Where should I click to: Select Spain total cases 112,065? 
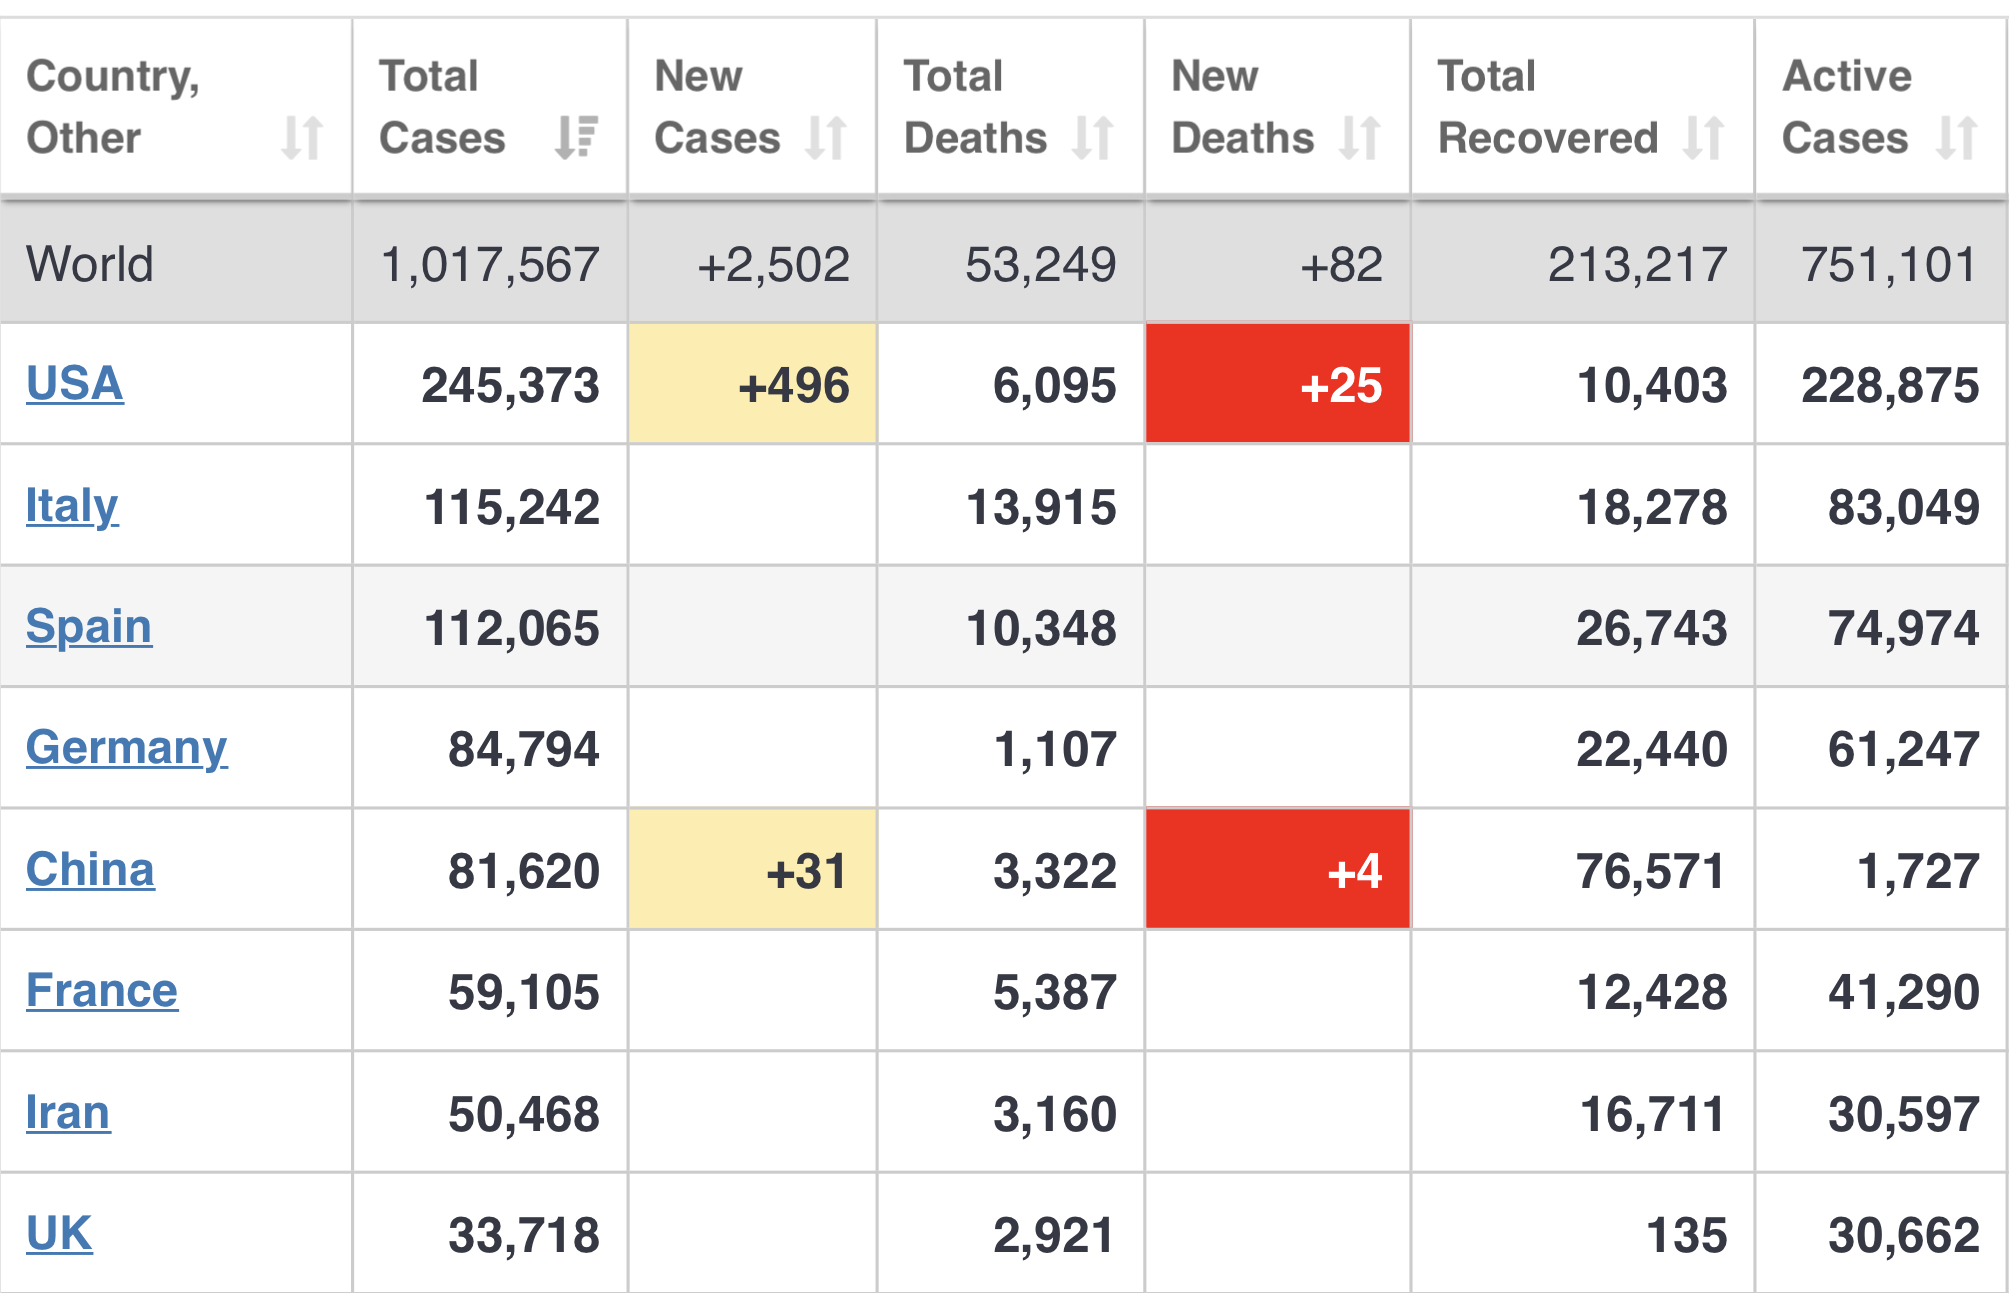point(512,629)
